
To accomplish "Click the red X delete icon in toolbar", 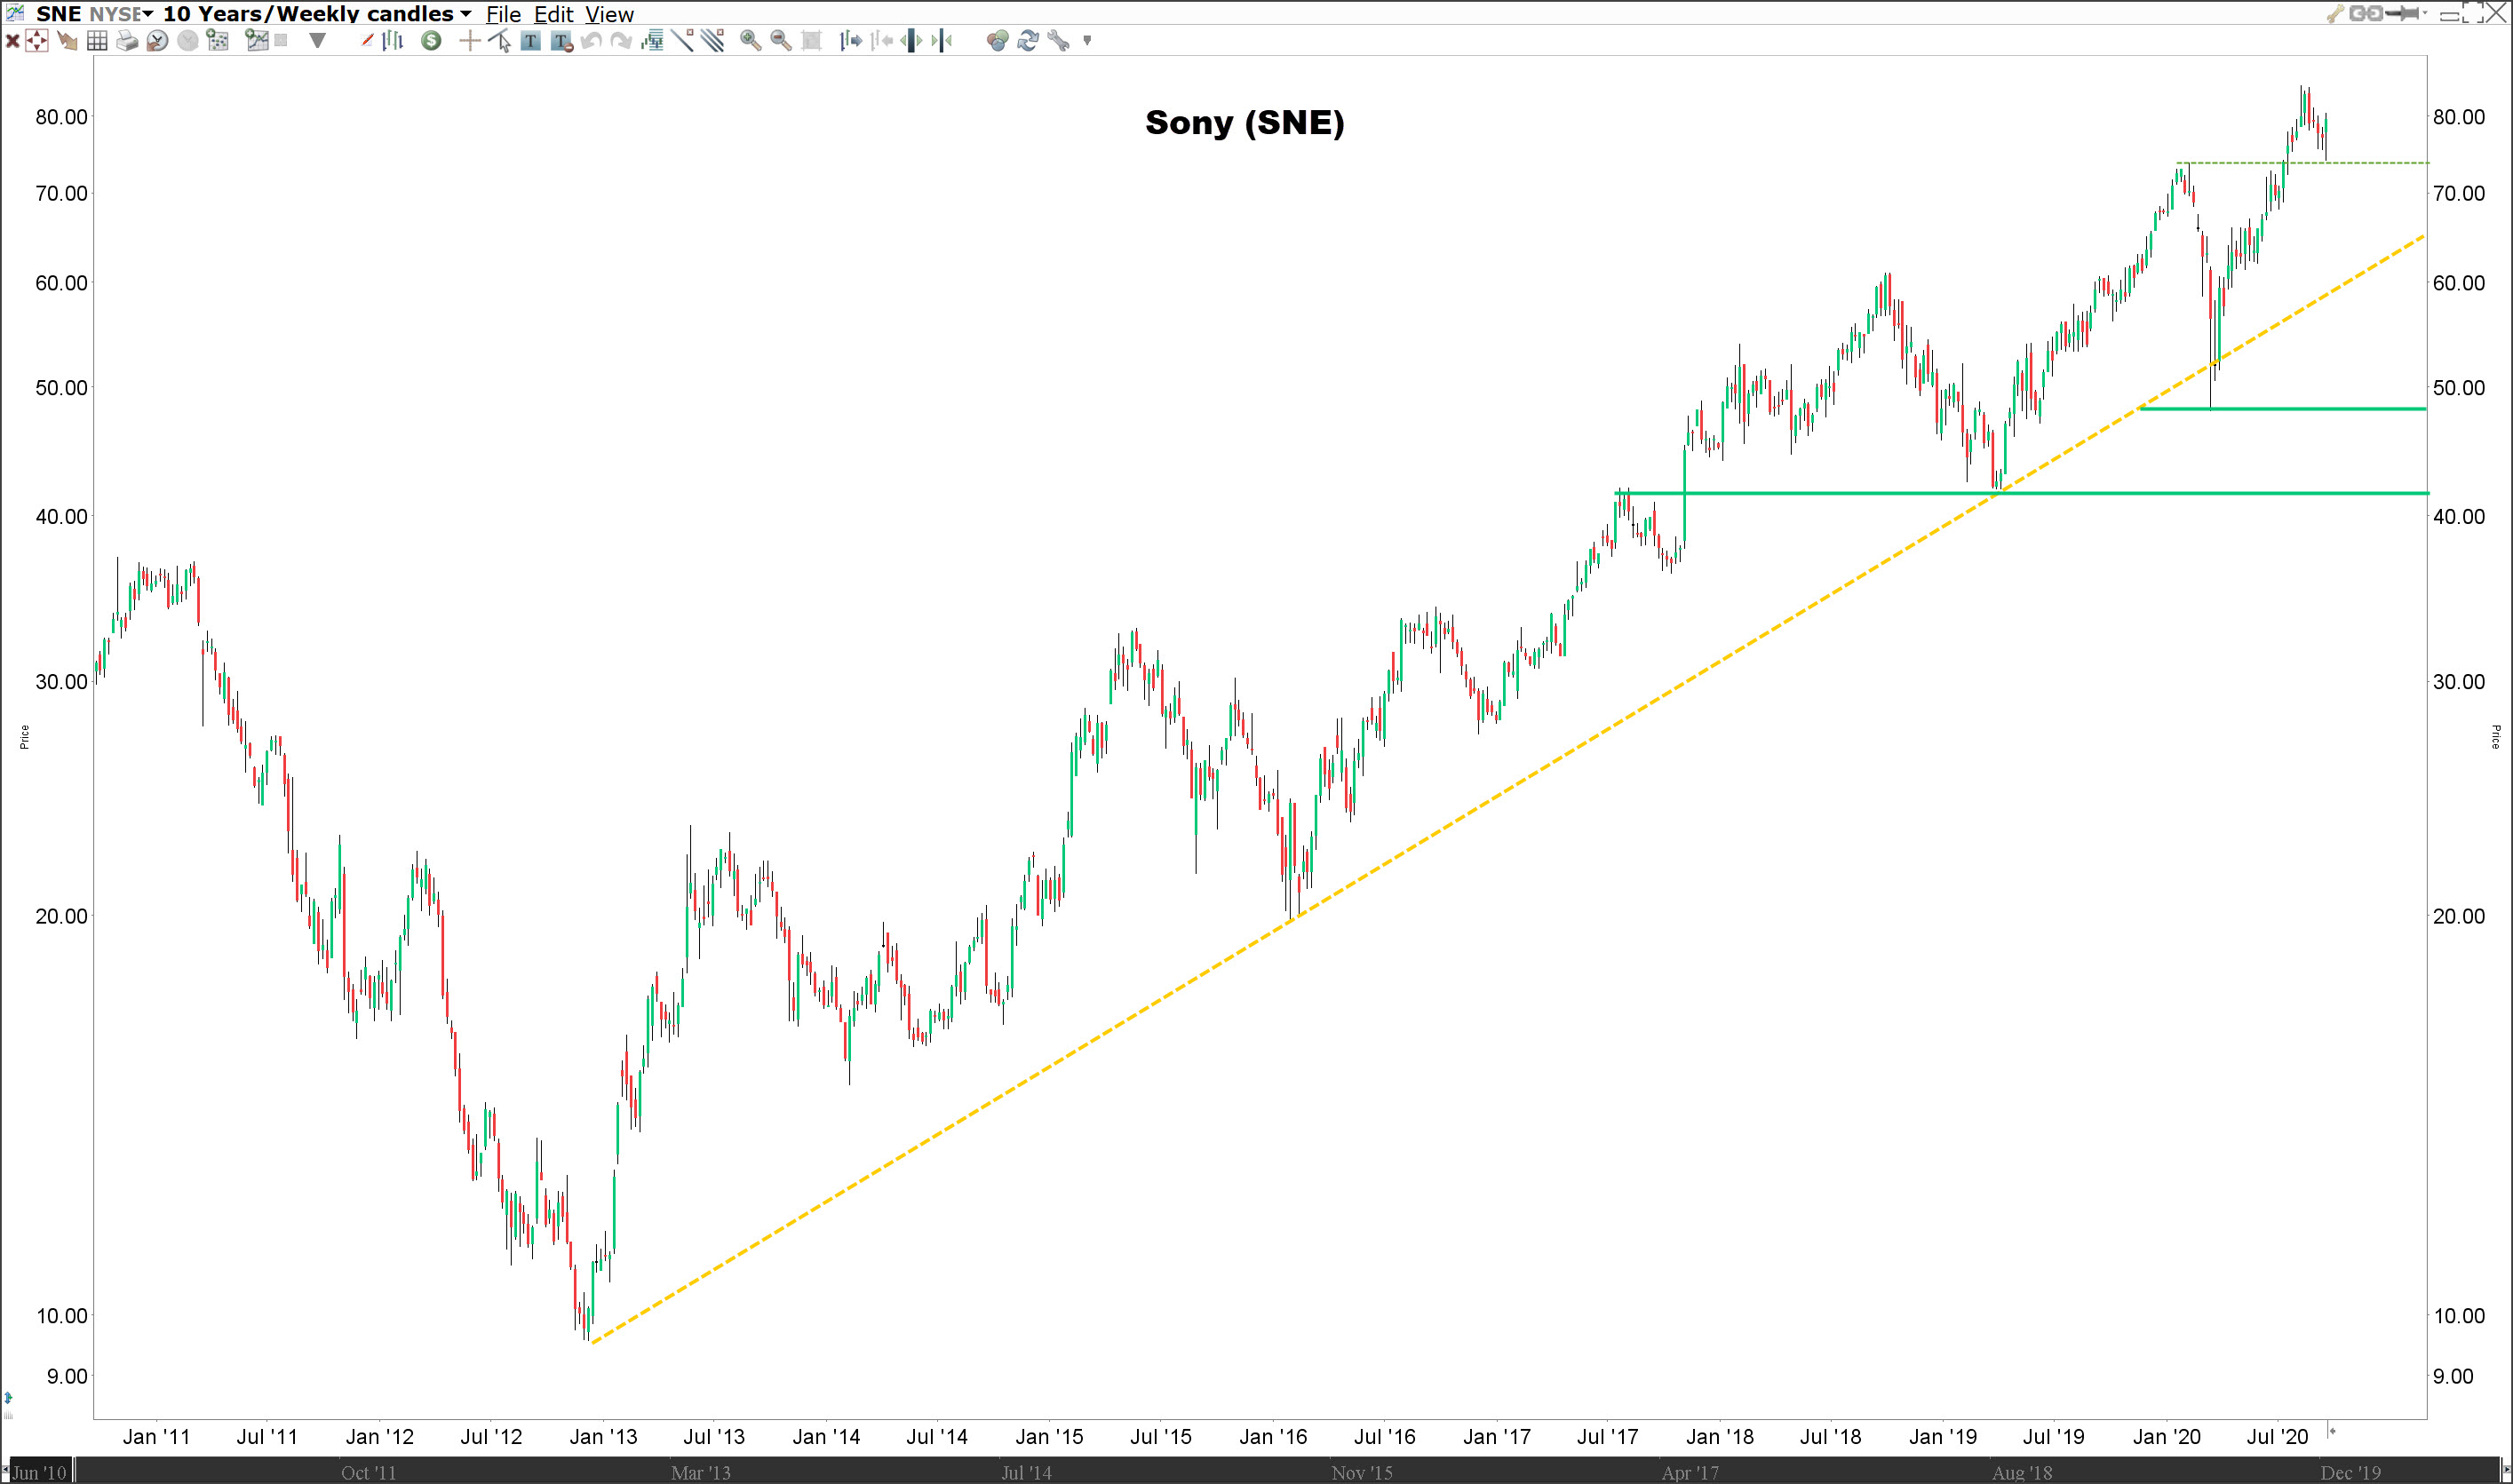I will tap(13, 41).
